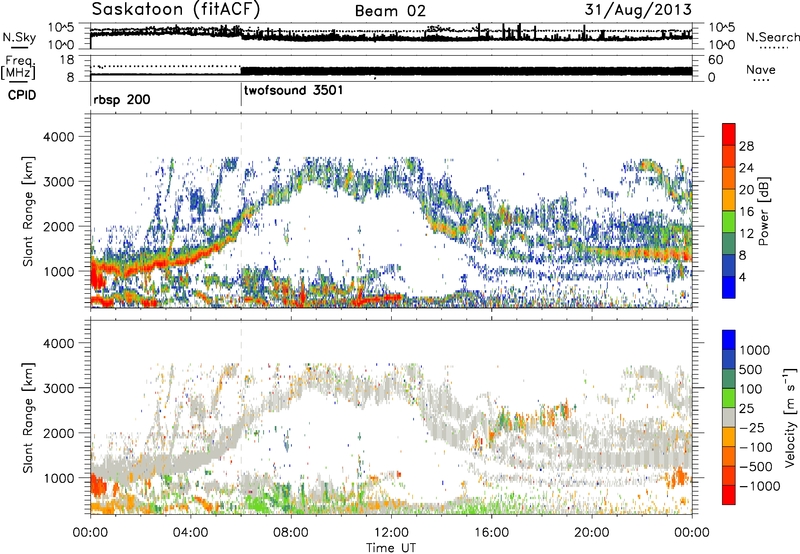The image size is (800, 554).
Task: Click the dotted Nave line before the mode change
Action: 166,66
